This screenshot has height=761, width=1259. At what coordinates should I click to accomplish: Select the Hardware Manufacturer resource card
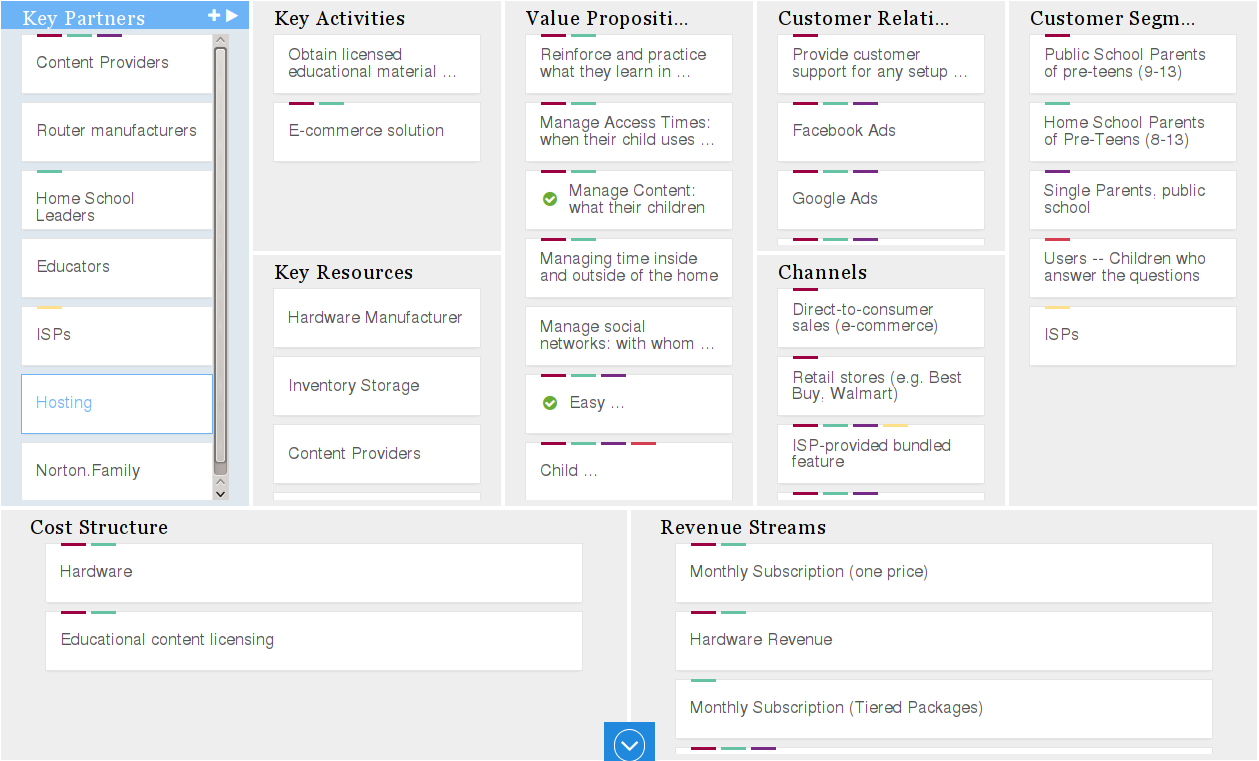[376, 318]
